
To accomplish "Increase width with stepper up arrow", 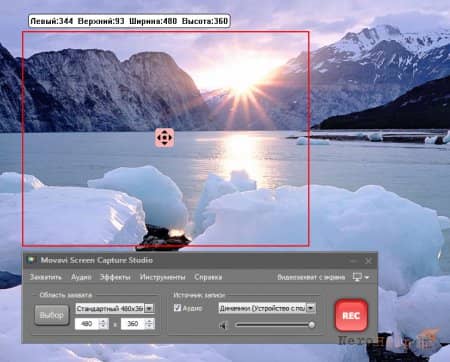I will tap(103, 321).
